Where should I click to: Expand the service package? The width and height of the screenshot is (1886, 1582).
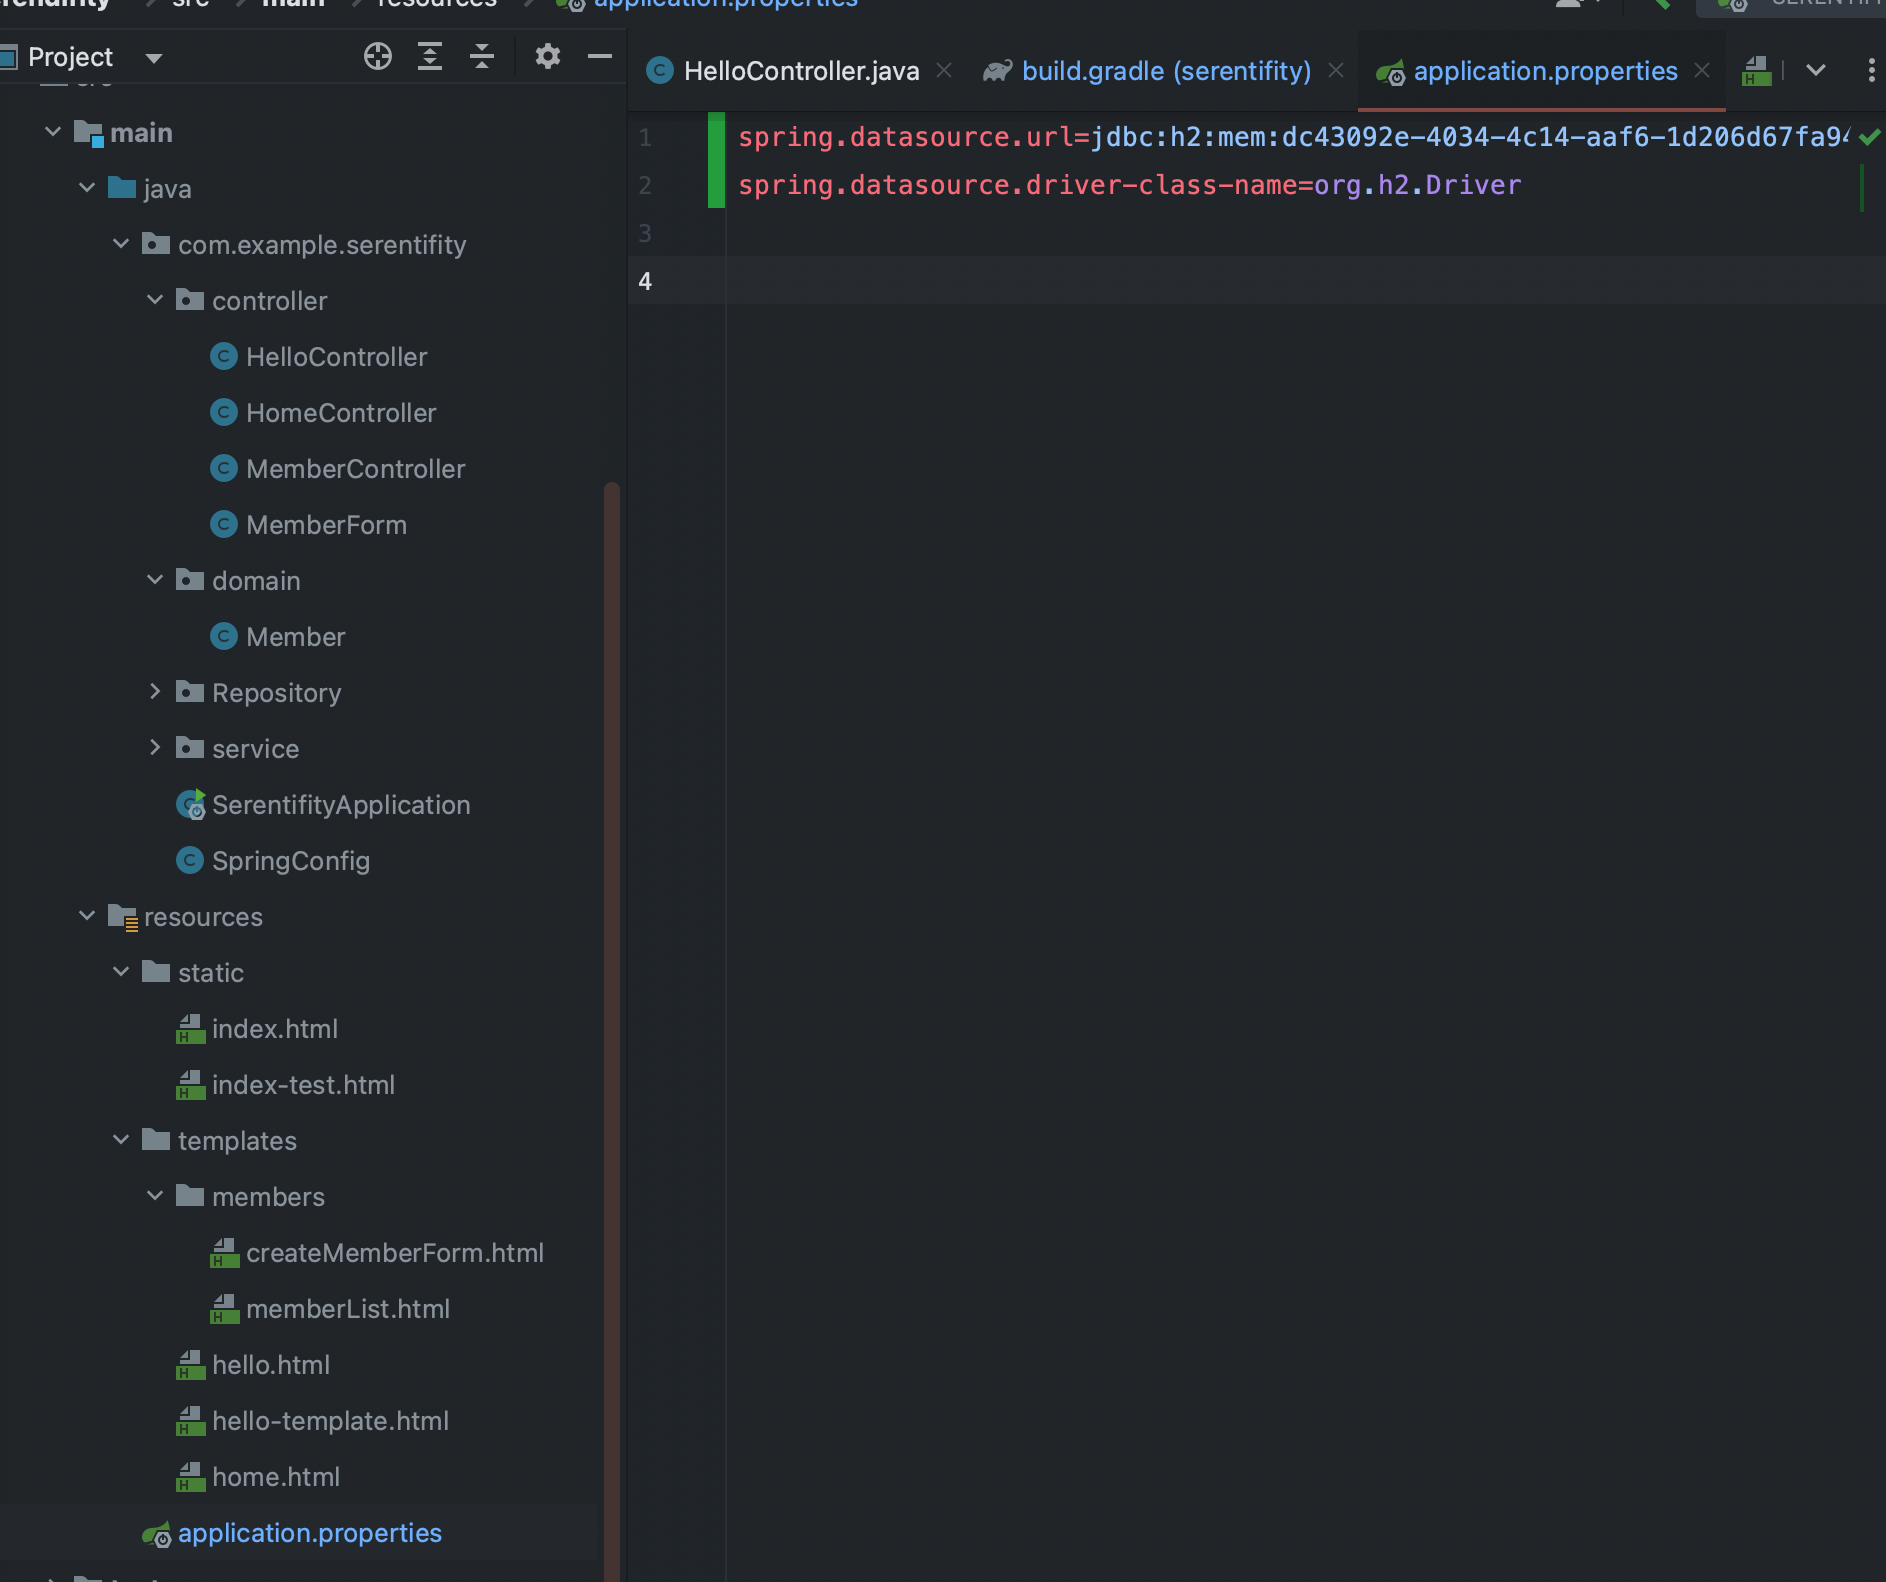(155, 748)
